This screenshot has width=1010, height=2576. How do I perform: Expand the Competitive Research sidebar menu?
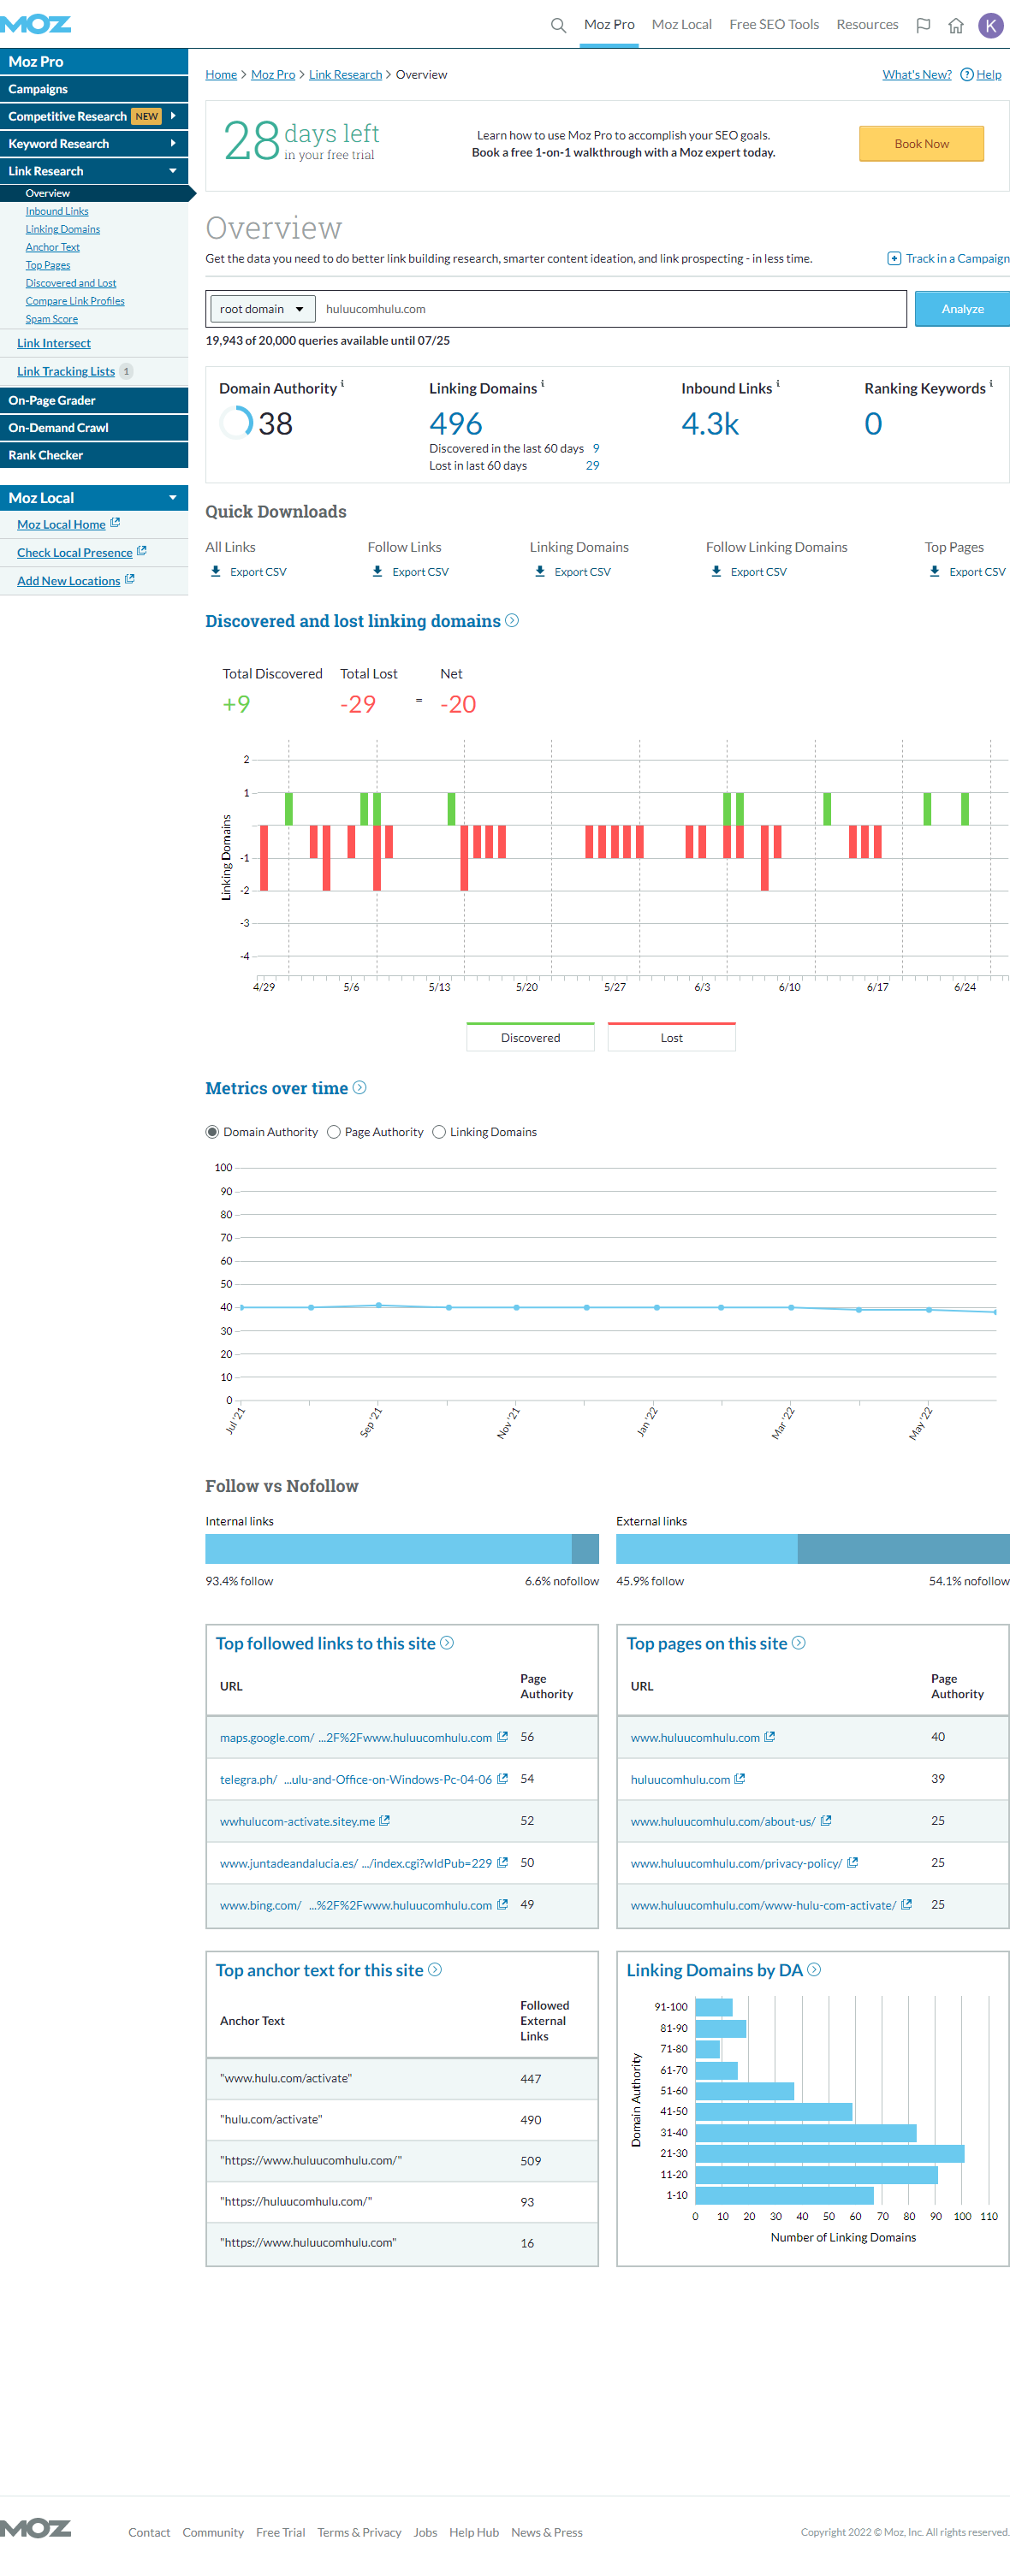click(x=173, y=116)
